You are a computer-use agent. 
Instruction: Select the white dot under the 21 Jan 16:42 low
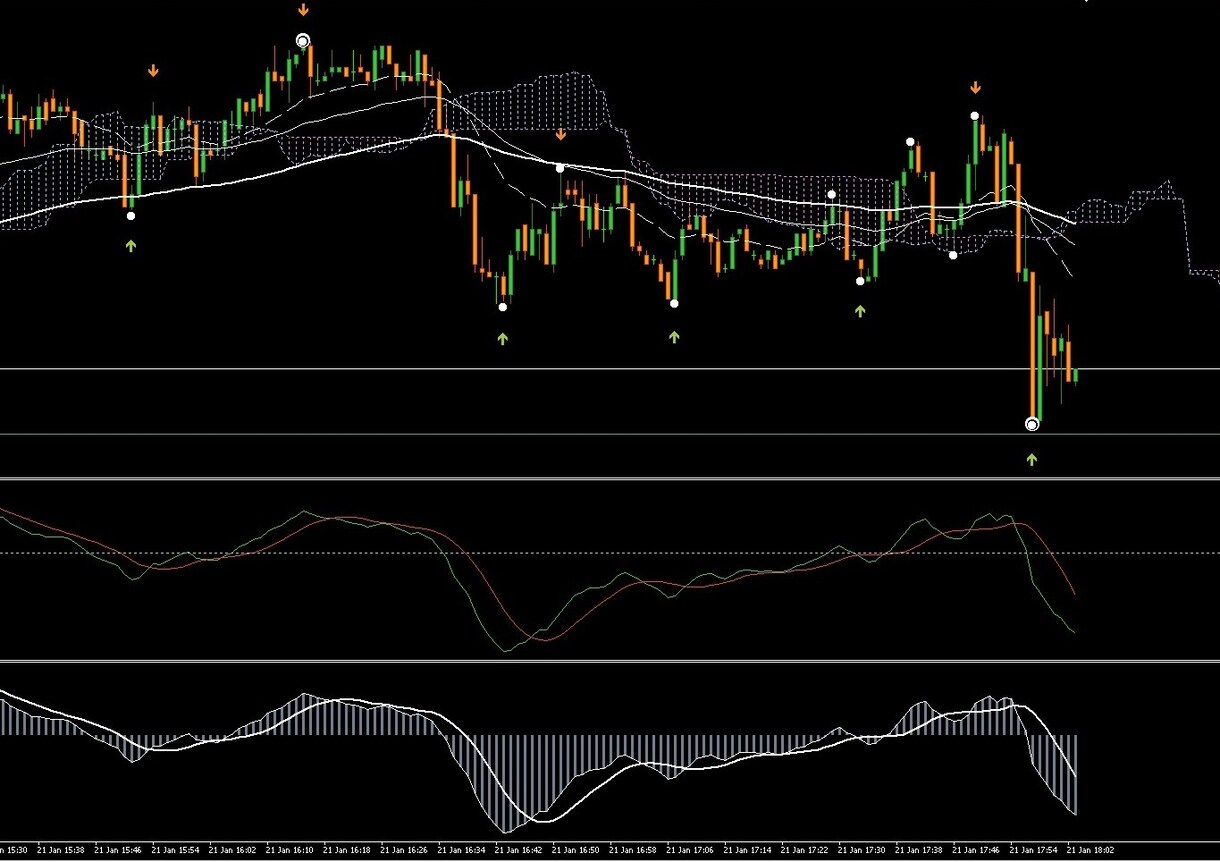(503, 307)
